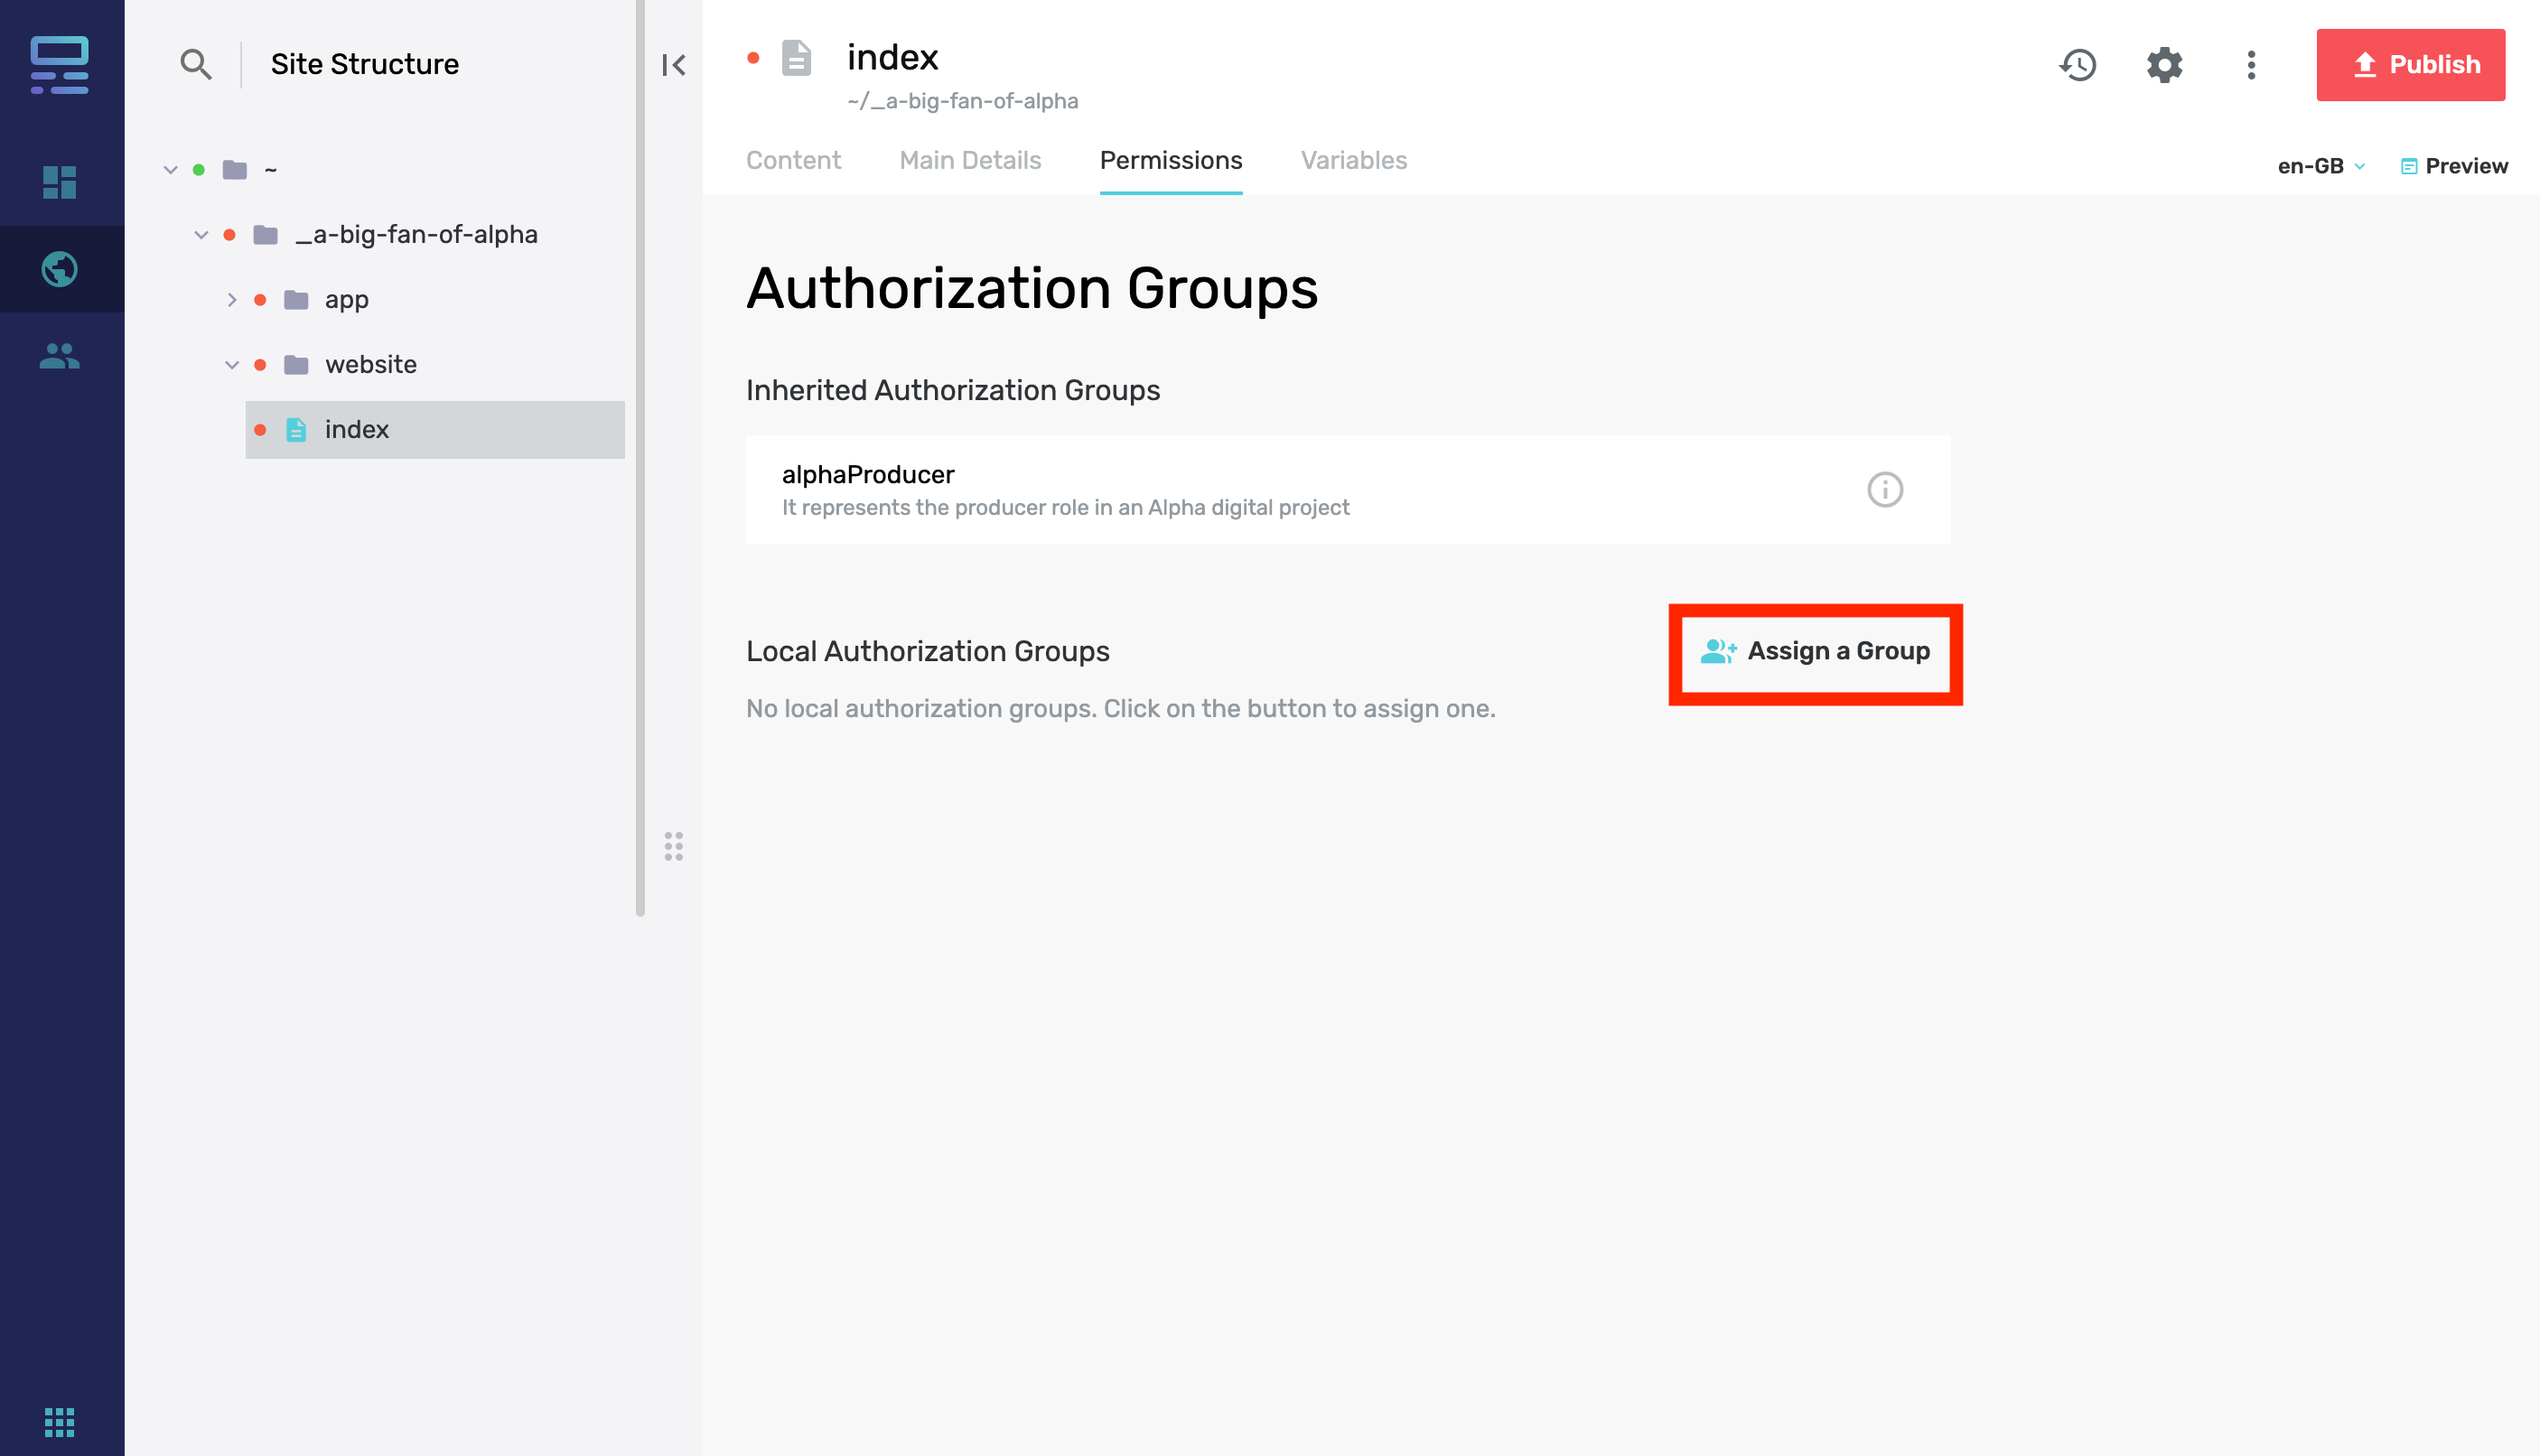Click the root folder icon
Image resolution: width=2540 pixels, height=1456 pixels.
point(235,169)
